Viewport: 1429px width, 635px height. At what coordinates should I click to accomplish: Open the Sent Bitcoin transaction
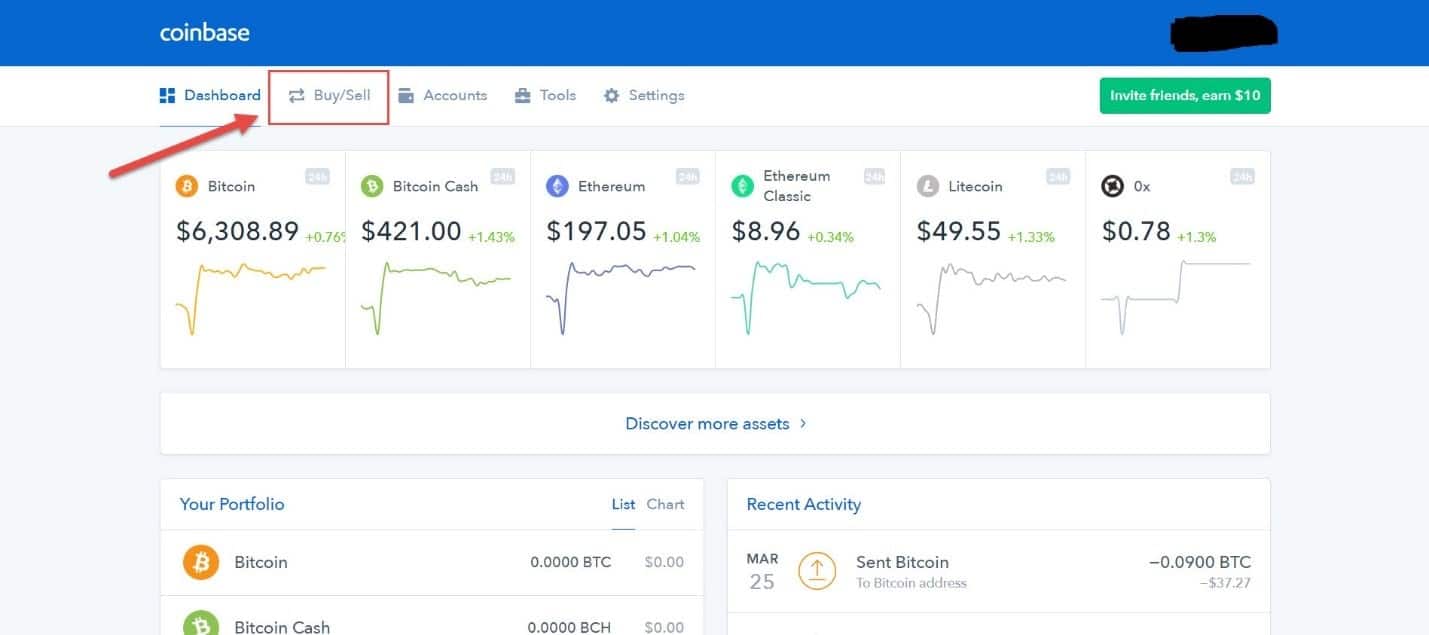tap(999, 570)
